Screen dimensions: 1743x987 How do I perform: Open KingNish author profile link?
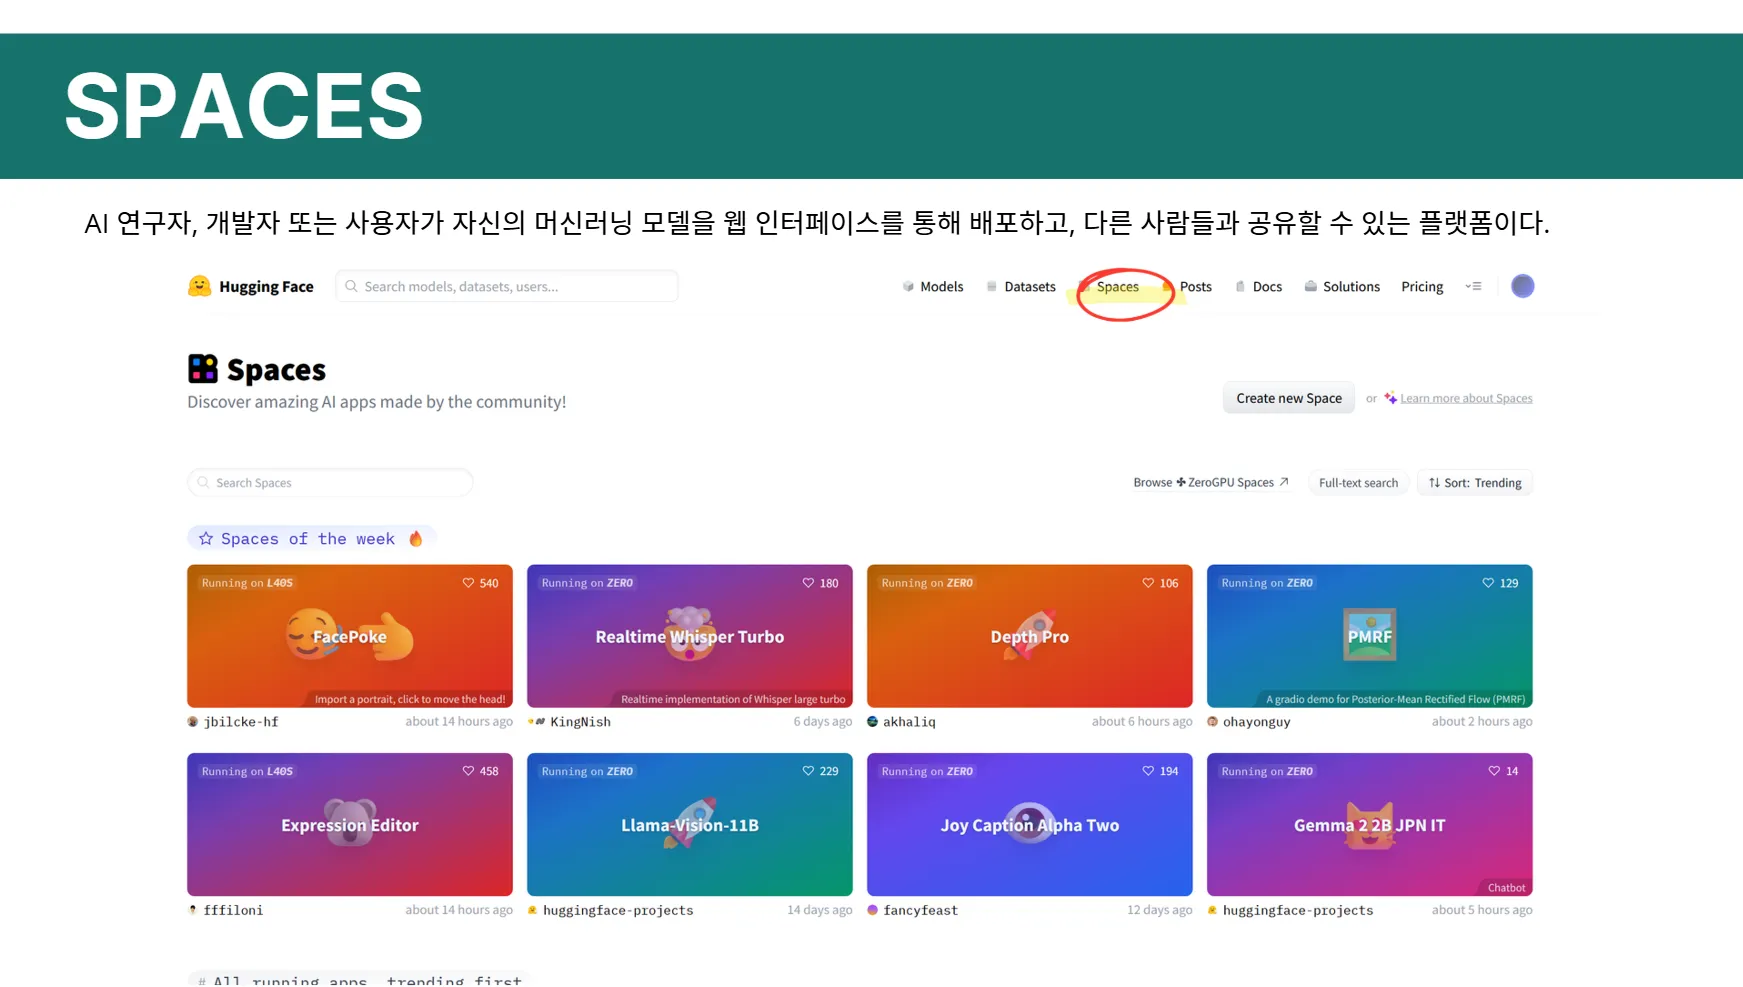(x=580, y=722)
